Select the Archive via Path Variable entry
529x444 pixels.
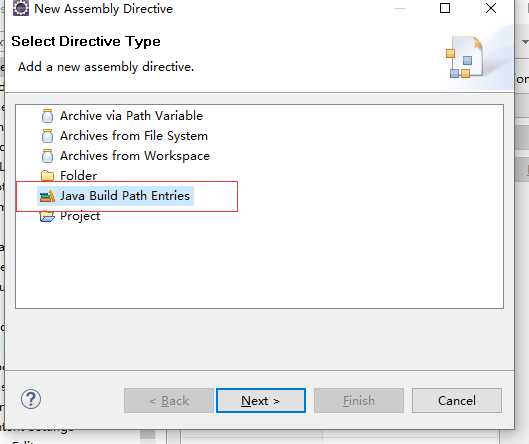click(131, 116)
